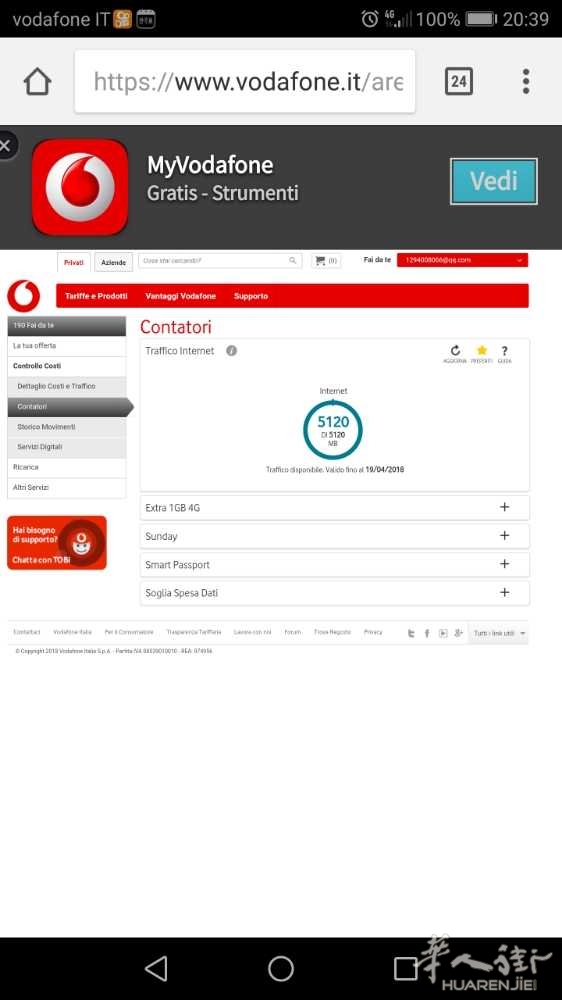This screenshot has width=562, height=1000.
Task: Open Tariffe e Prodotti menu
Action: pyautogui.click(x=96, y=296)
